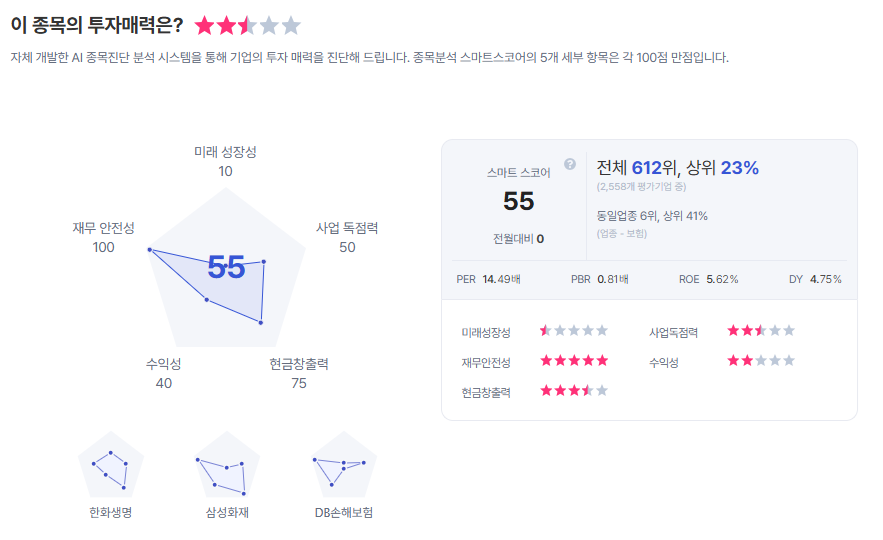The height and width of the screenshot is (540, 883).
Task: Click the 미래성장성 star rating row
Action: pos(574,331)
